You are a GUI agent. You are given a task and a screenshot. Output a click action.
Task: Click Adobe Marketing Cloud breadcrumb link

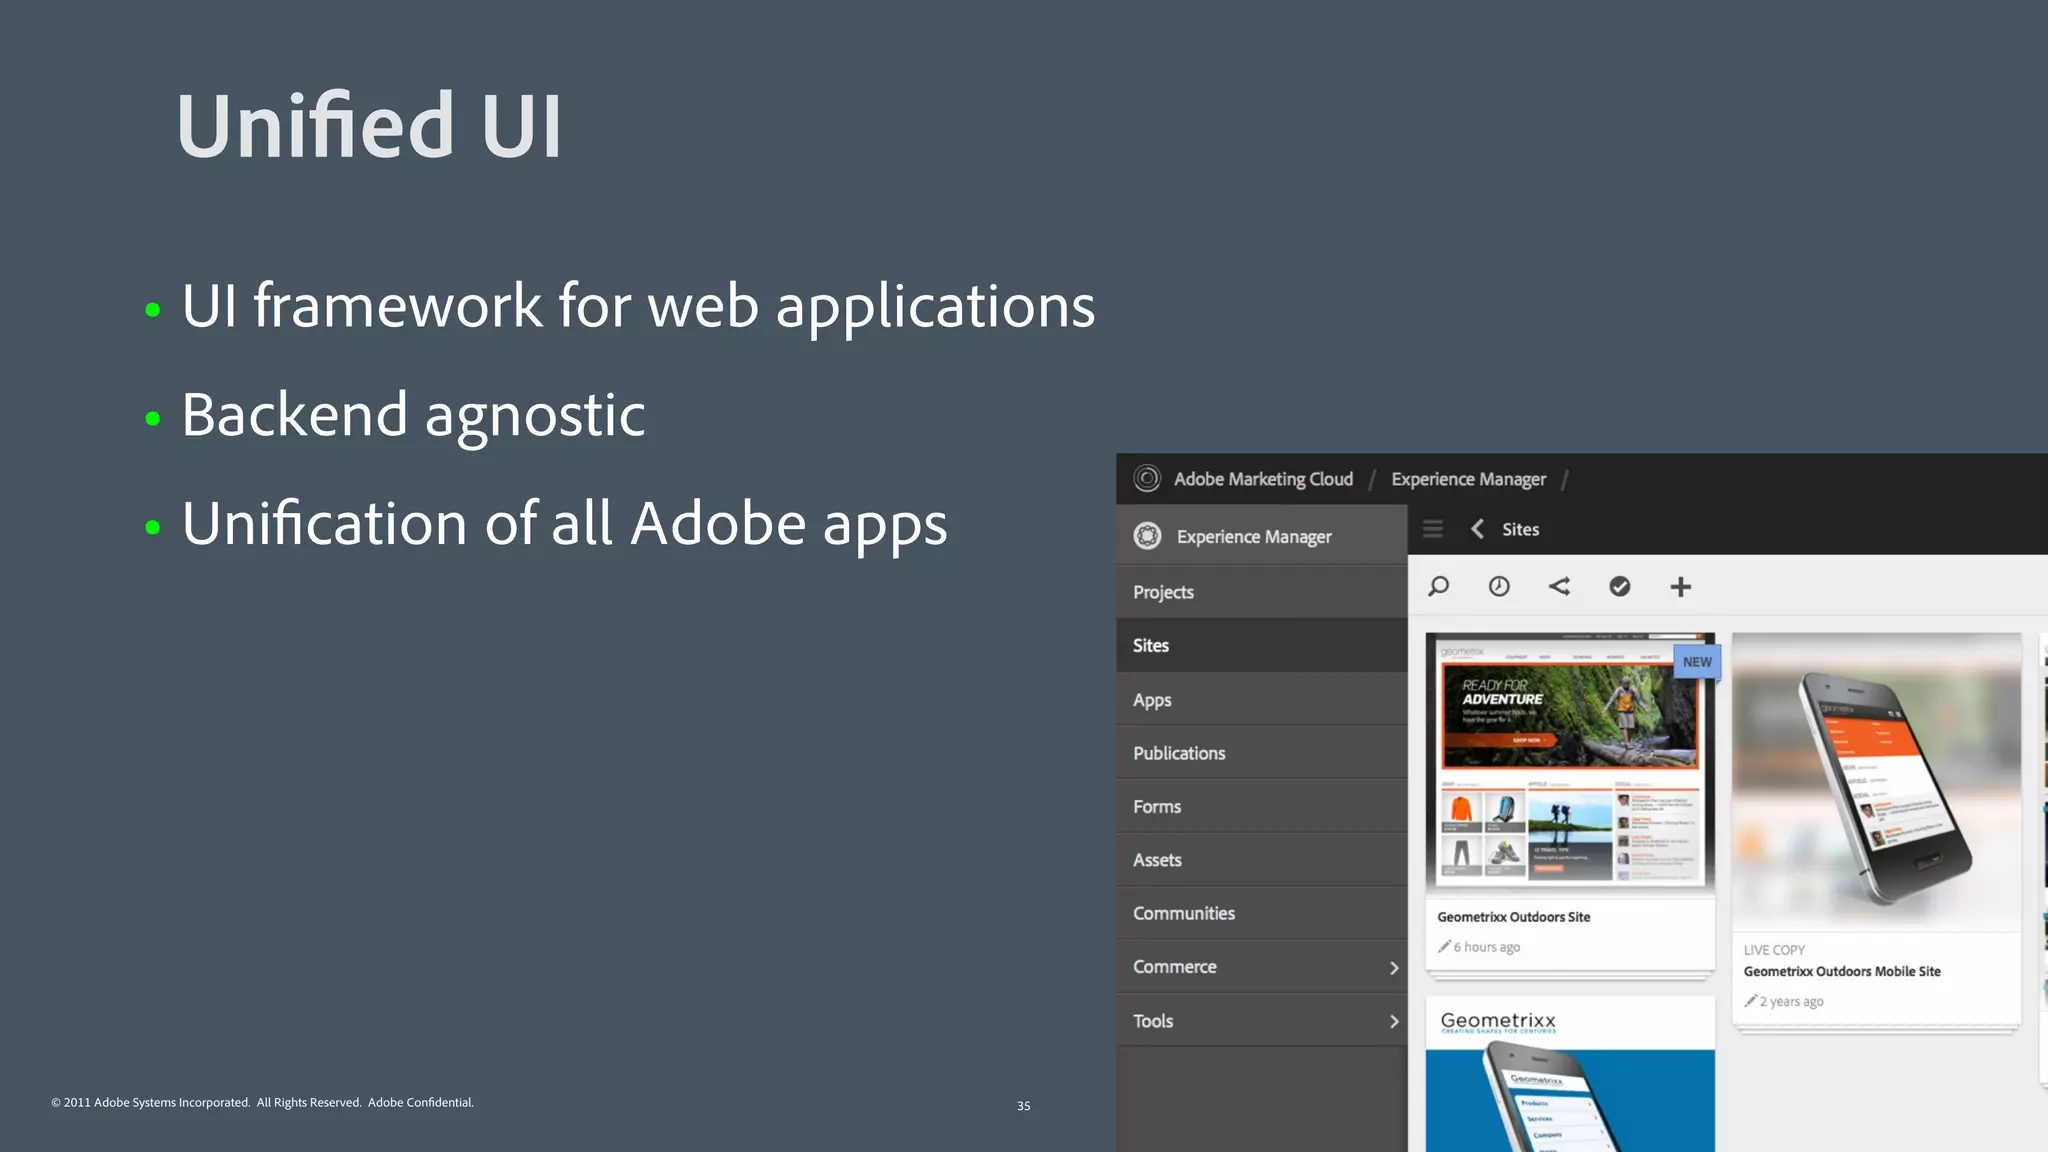1263,479
